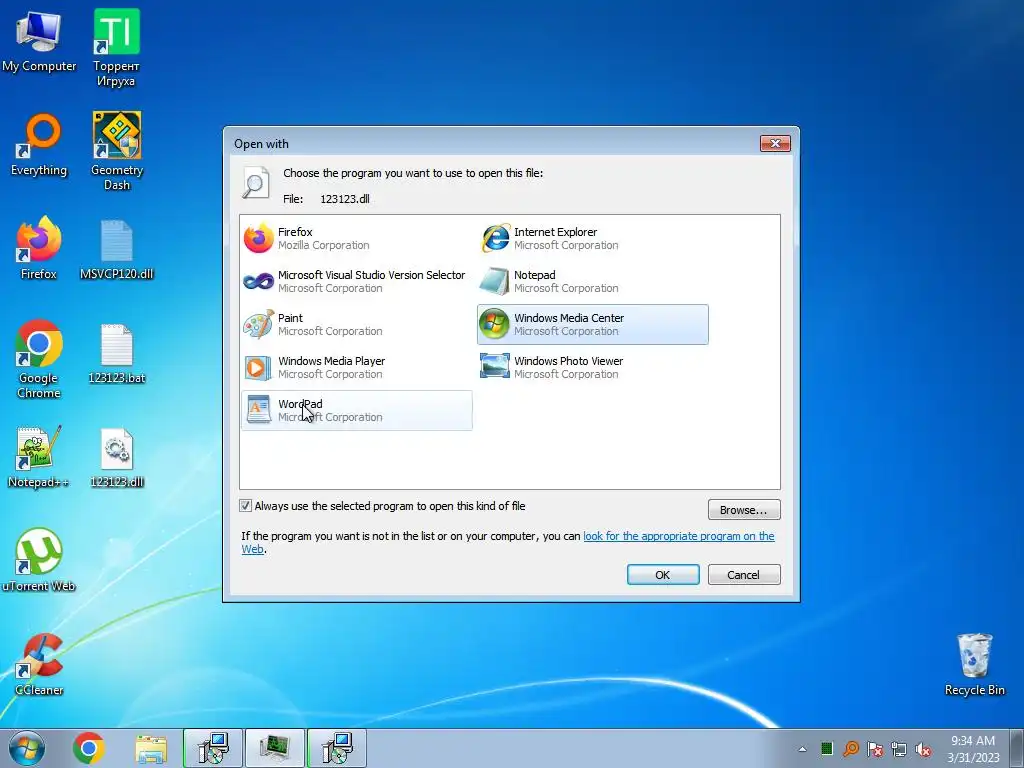Image resolution: width=1024 pixels, height=768 pixels.
Task: Select Firefox in the program list
Action: tap(357, 238)
